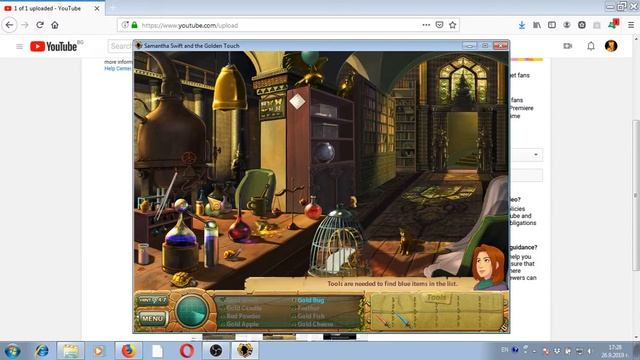Open Firefox library icon
This screenshot has height=360, width=640.
[537, 25]
